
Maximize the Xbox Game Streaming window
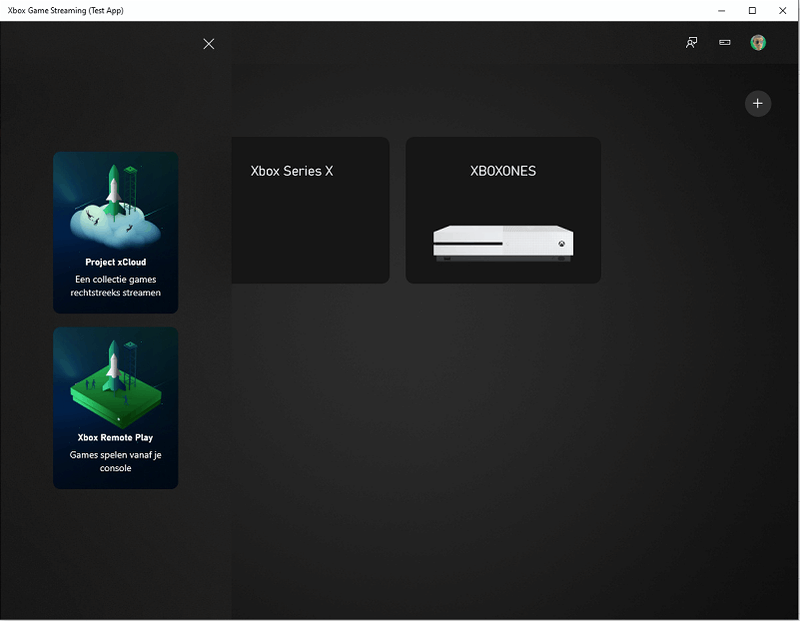point(752,10)
